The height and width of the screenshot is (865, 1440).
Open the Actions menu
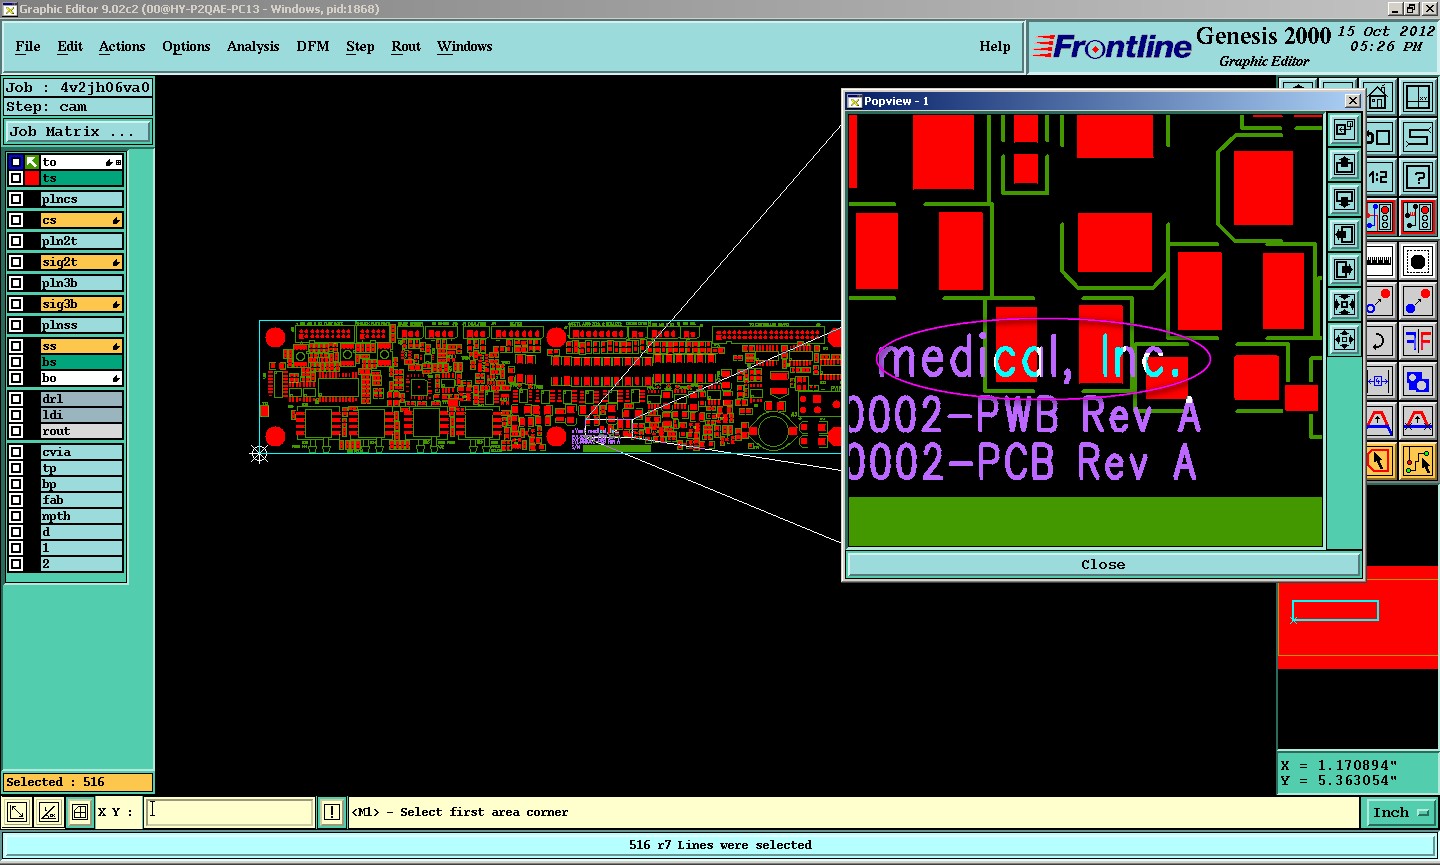point(122,46)
